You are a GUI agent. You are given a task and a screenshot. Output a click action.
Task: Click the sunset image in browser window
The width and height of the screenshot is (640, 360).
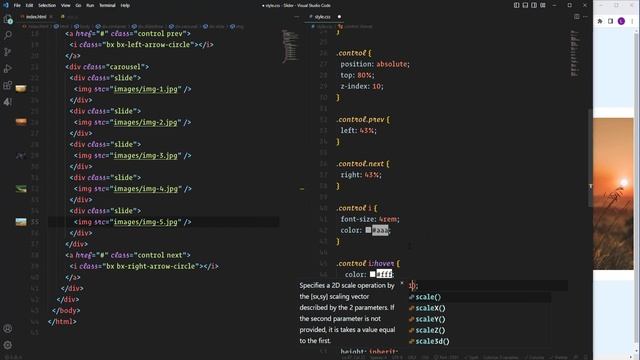pyautogui.click(x=613, y=193)
